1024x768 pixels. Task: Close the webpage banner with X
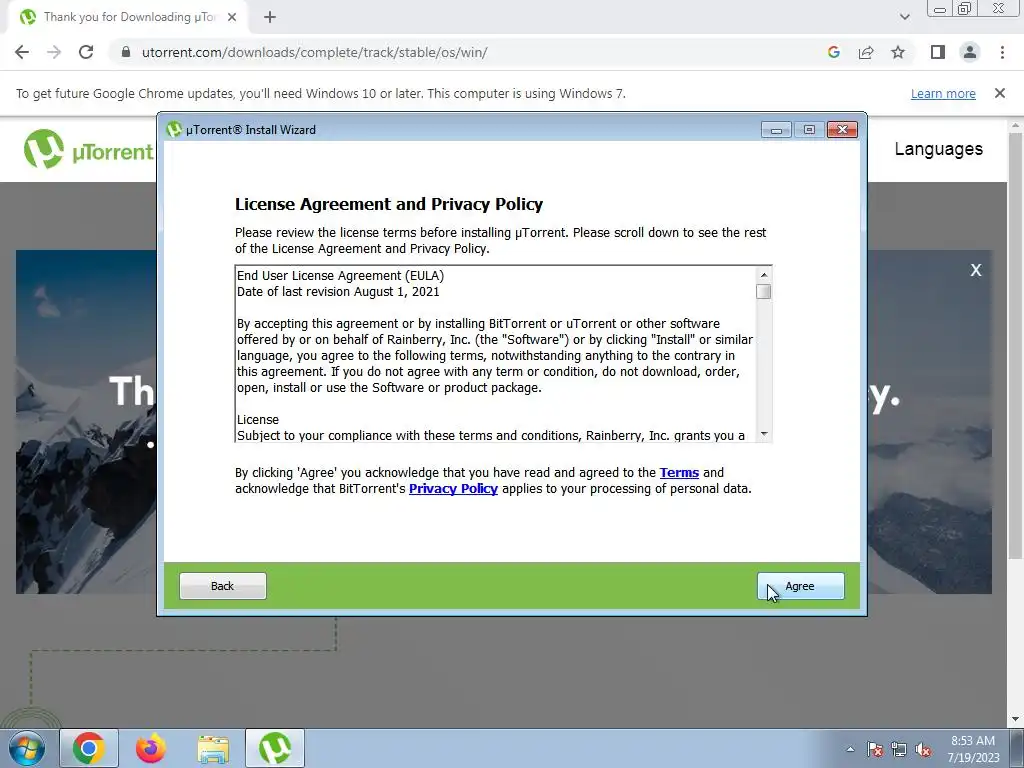(976, 270)
